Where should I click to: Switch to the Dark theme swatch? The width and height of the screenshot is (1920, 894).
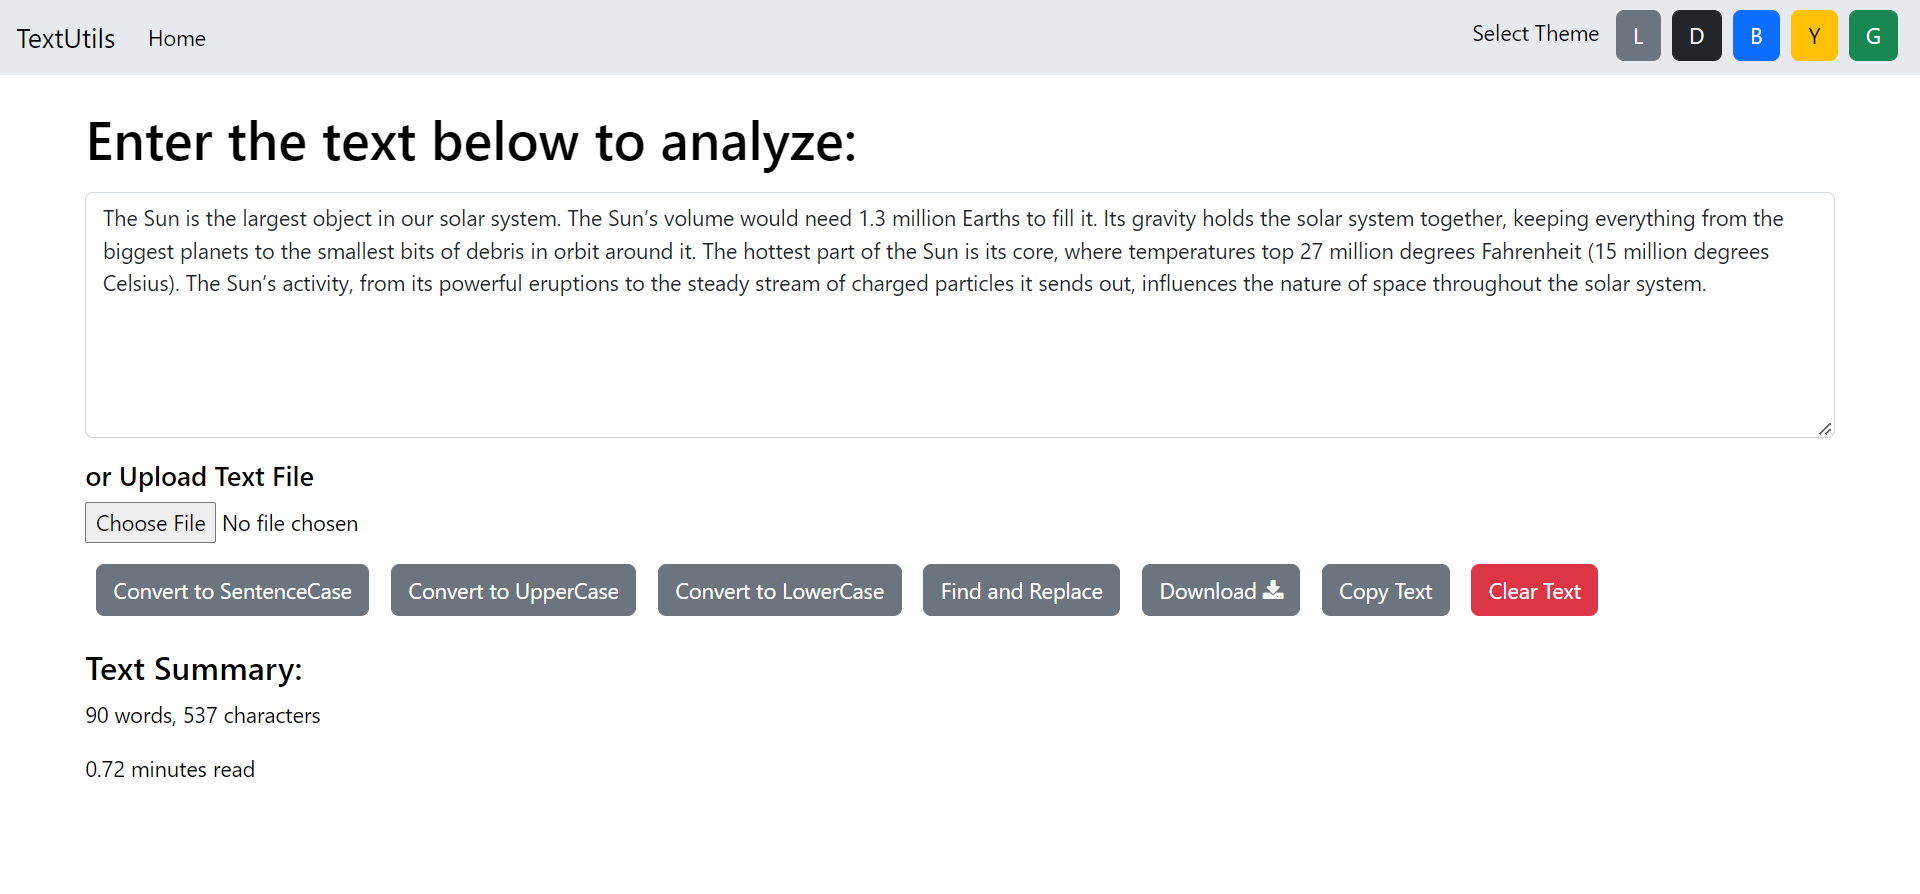(x=1697, y=36)
